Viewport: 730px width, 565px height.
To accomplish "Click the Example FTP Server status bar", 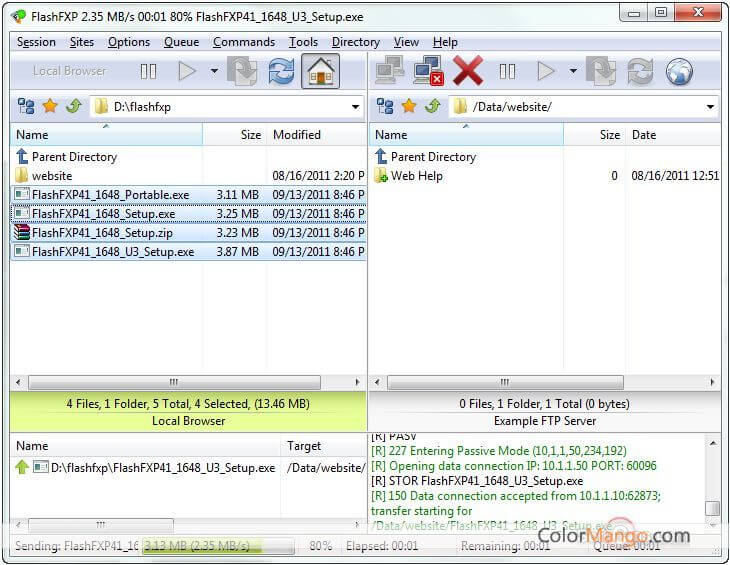I will tap(545, 412).
